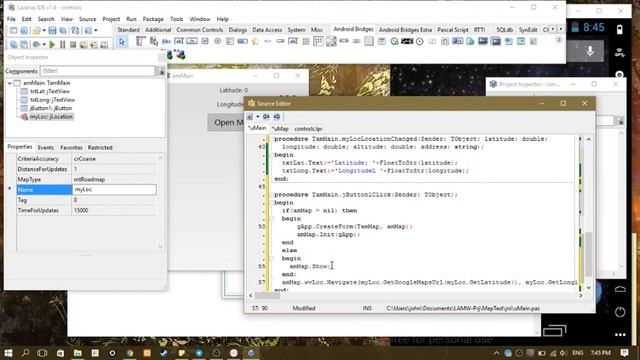Select txtLat: jTextView in component tree
Screen dimensions: 640x360
click(x=50, y=91)
